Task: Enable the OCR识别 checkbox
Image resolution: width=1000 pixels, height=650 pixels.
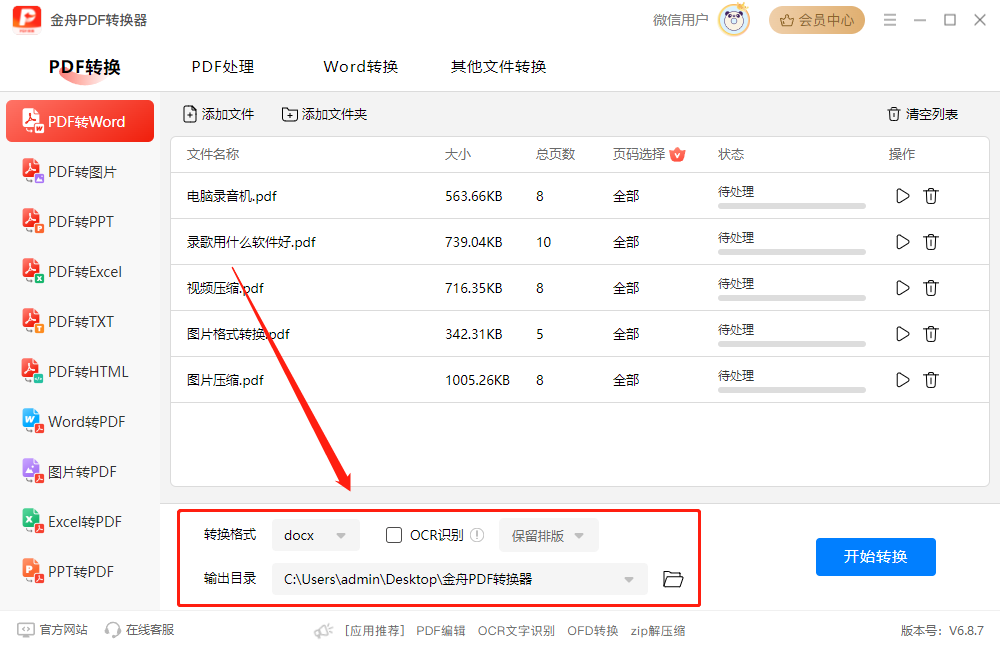Action: click(x=394, y=535)
